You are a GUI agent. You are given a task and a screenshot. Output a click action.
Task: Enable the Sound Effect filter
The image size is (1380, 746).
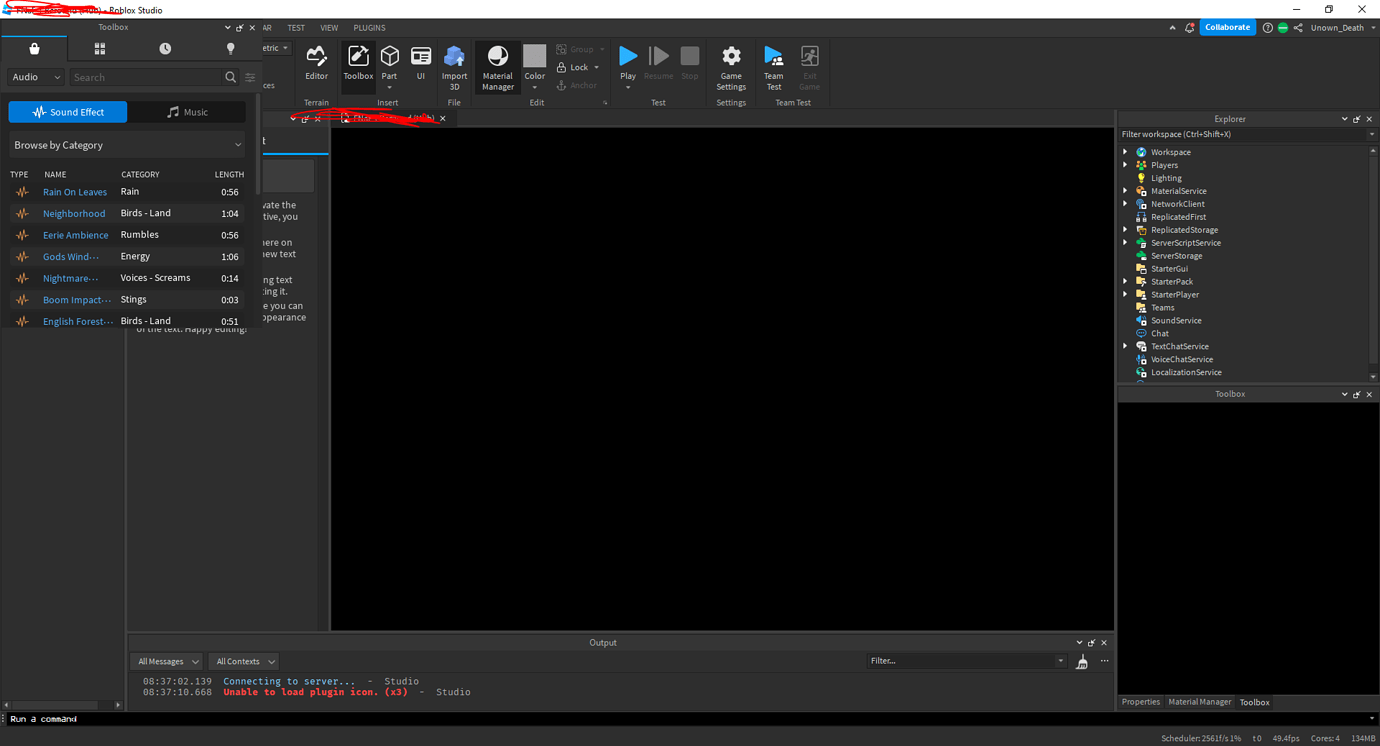67,111
